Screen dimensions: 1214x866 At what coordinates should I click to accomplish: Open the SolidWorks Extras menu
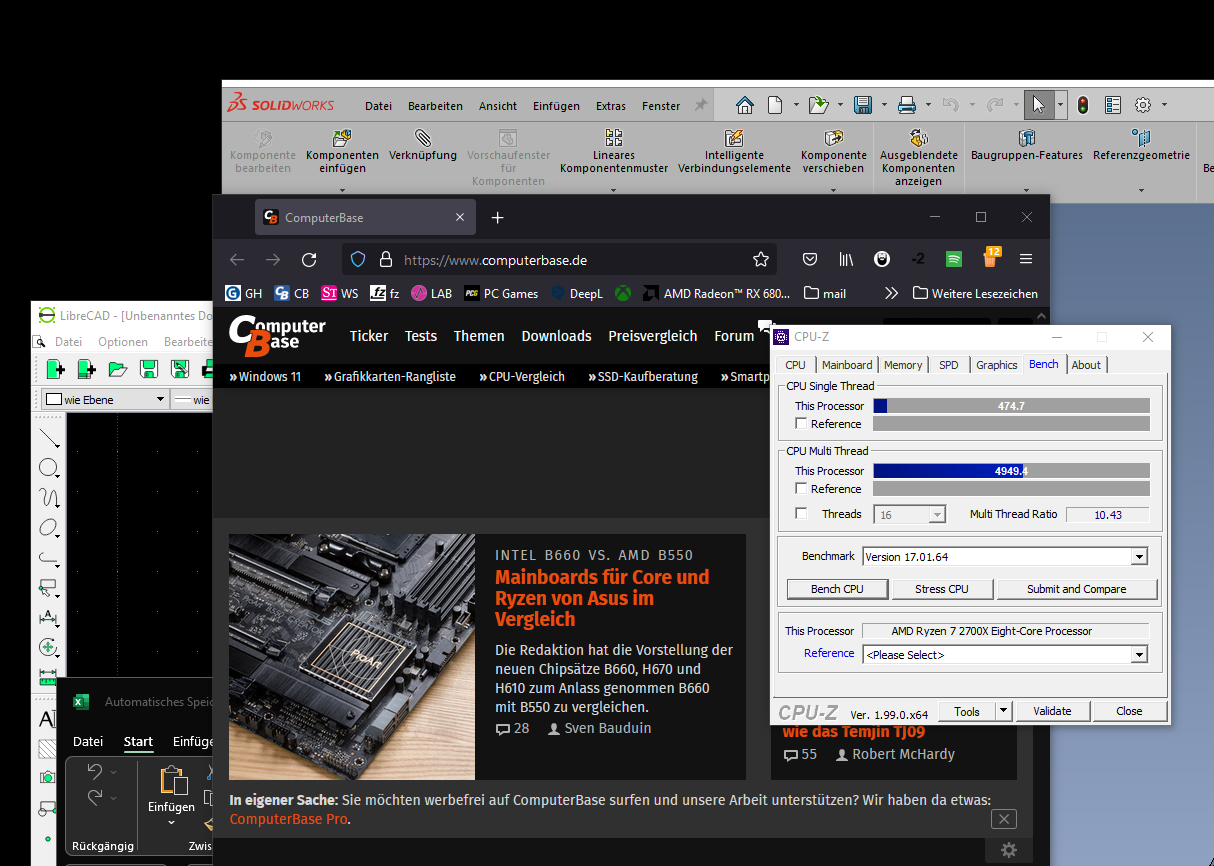[611, 106]
